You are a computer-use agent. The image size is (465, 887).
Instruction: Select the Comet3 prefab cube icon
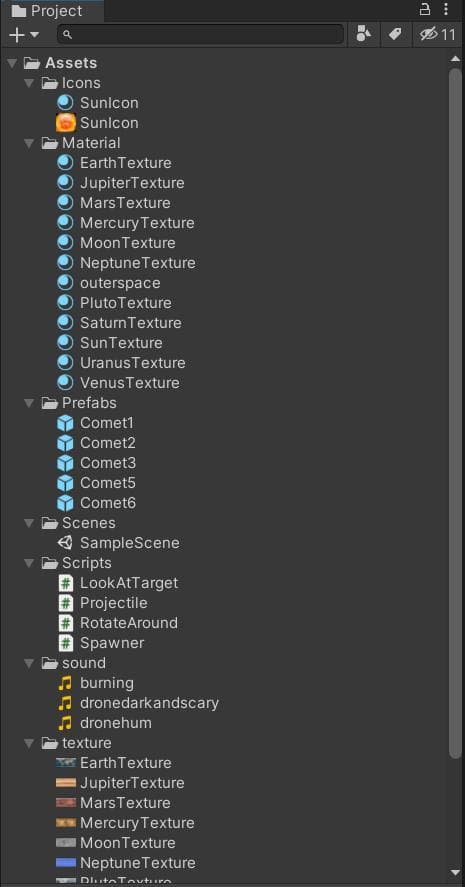point(66,463)
